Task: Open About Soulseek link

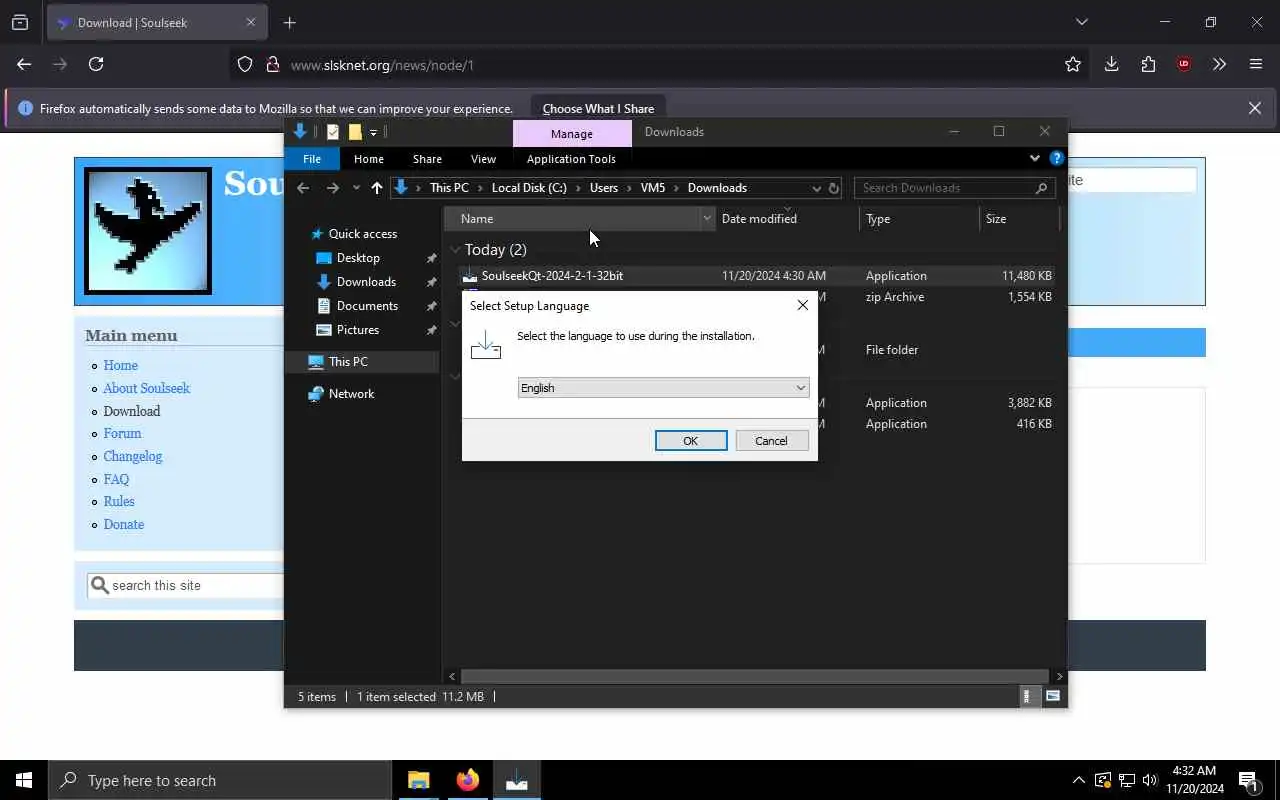Action: click(x=146, y=389)
